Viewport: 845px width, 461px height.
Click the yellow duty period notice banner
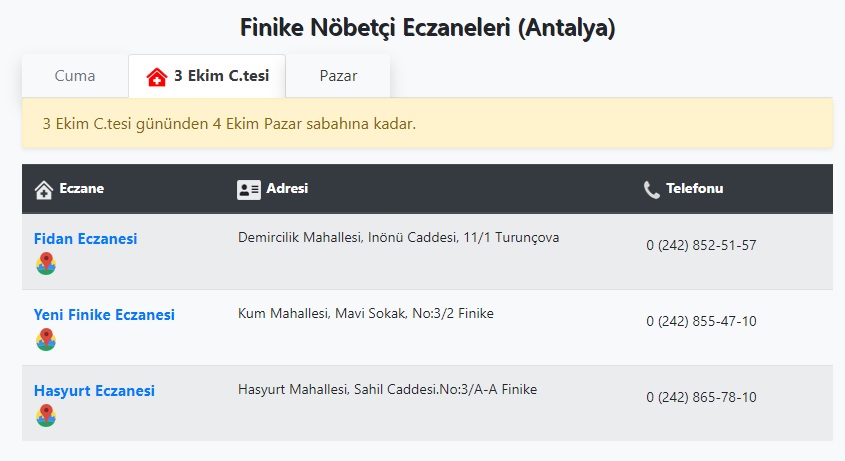(427, 123)
